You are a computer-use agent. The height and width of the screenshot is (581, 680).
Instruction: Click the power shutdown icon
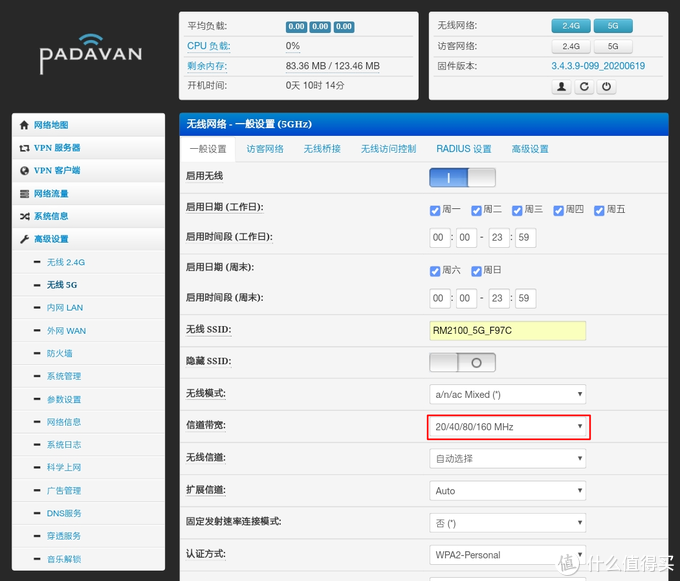pyautogui.click(x=606, y=87)
